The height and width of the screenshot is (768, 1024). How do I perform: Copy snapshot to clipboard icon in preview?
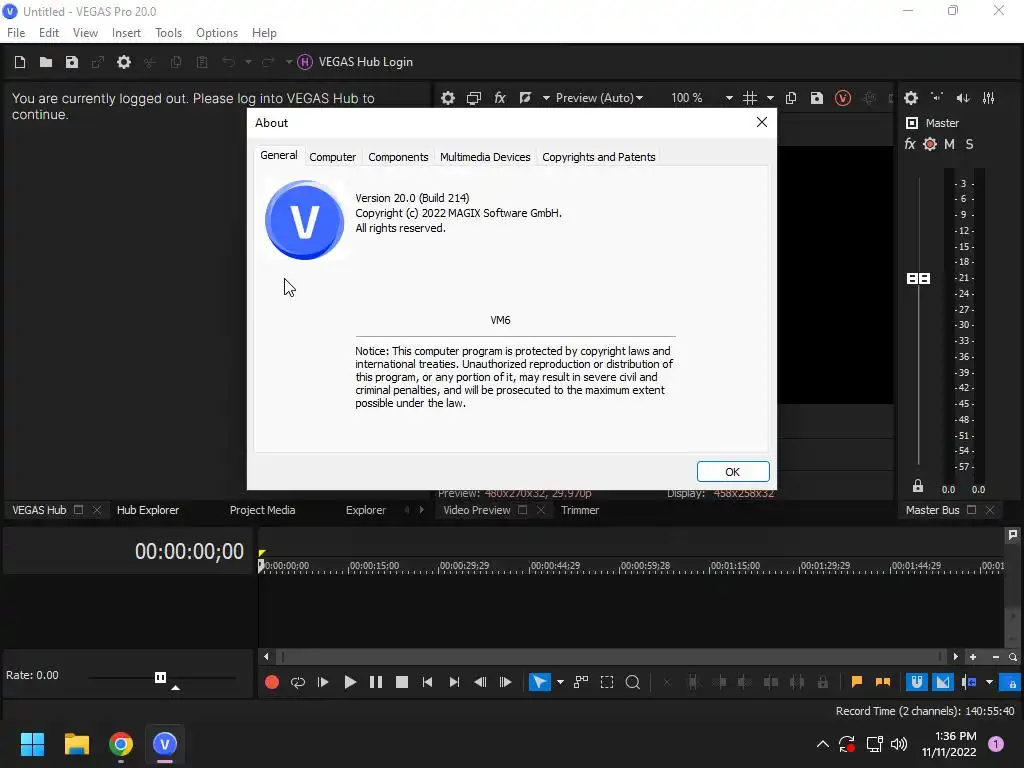791,98
